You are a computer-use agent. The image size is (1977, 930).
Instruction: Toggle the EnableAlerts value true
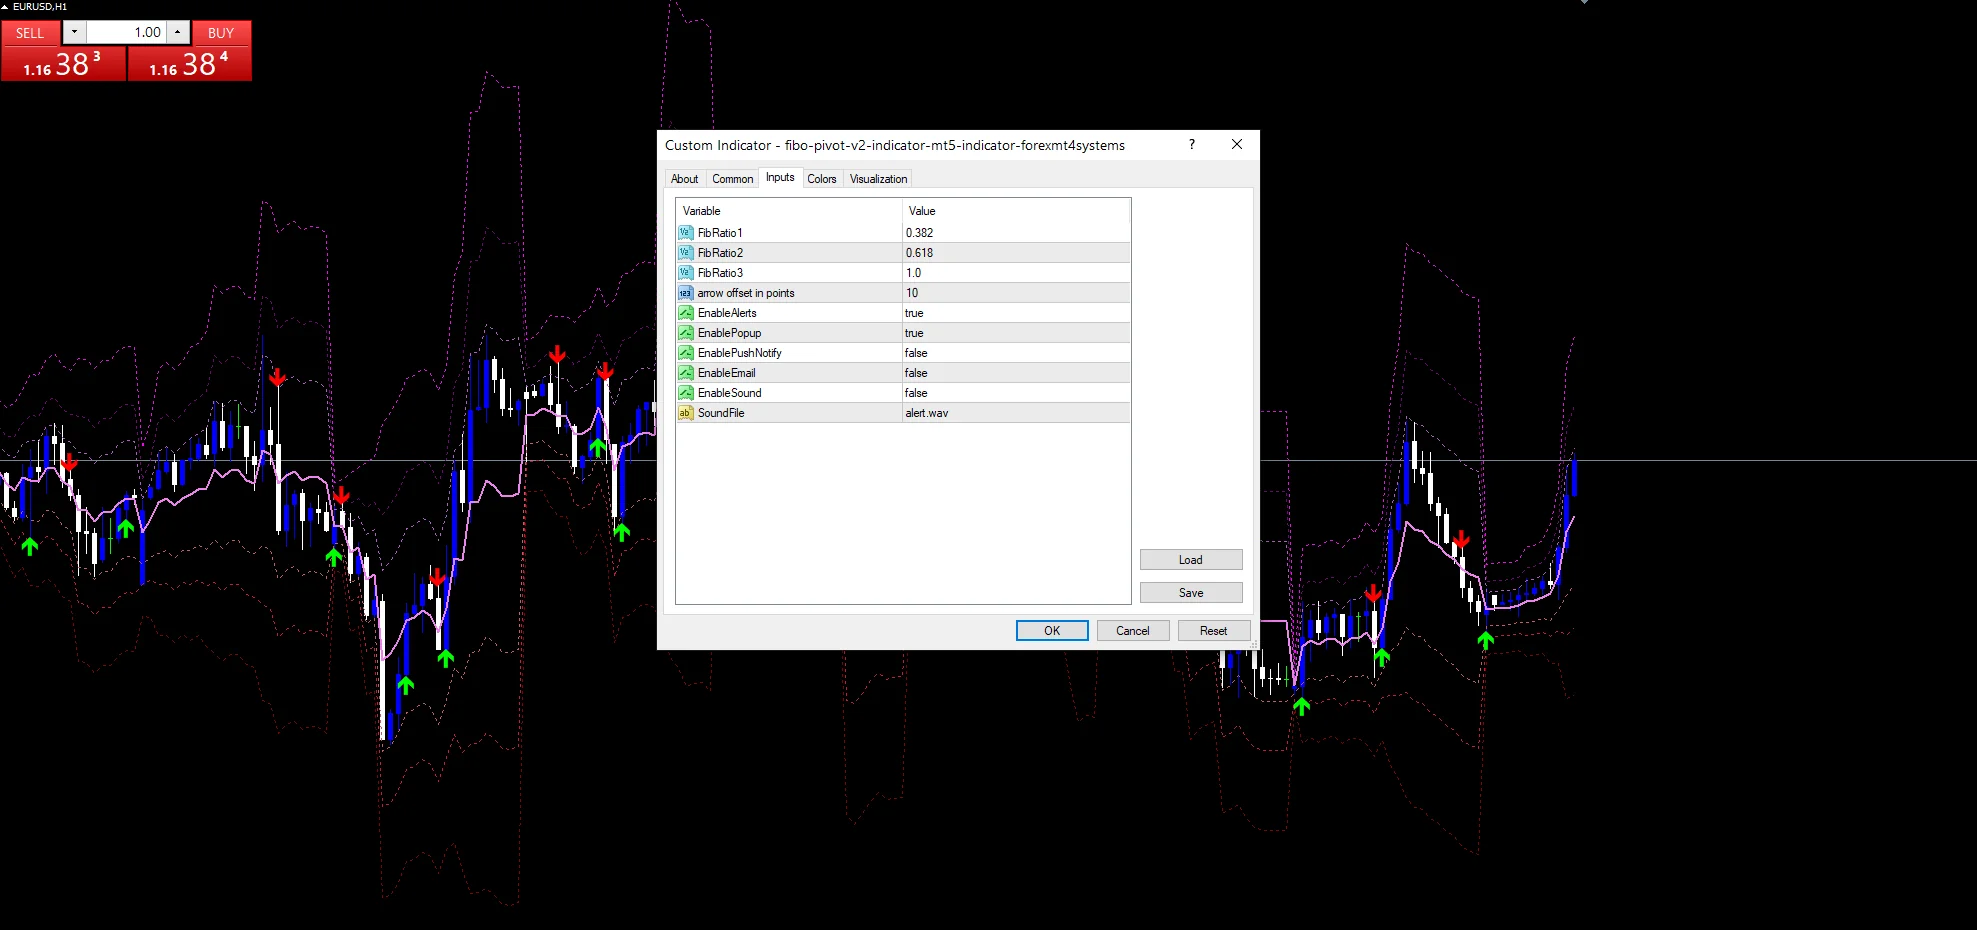[1016, 313]
